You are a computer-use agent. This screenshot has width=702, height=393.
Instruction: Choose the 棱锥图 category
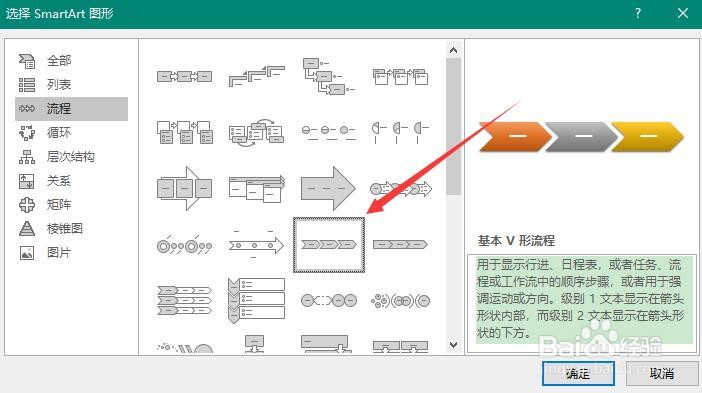[71, 229]
